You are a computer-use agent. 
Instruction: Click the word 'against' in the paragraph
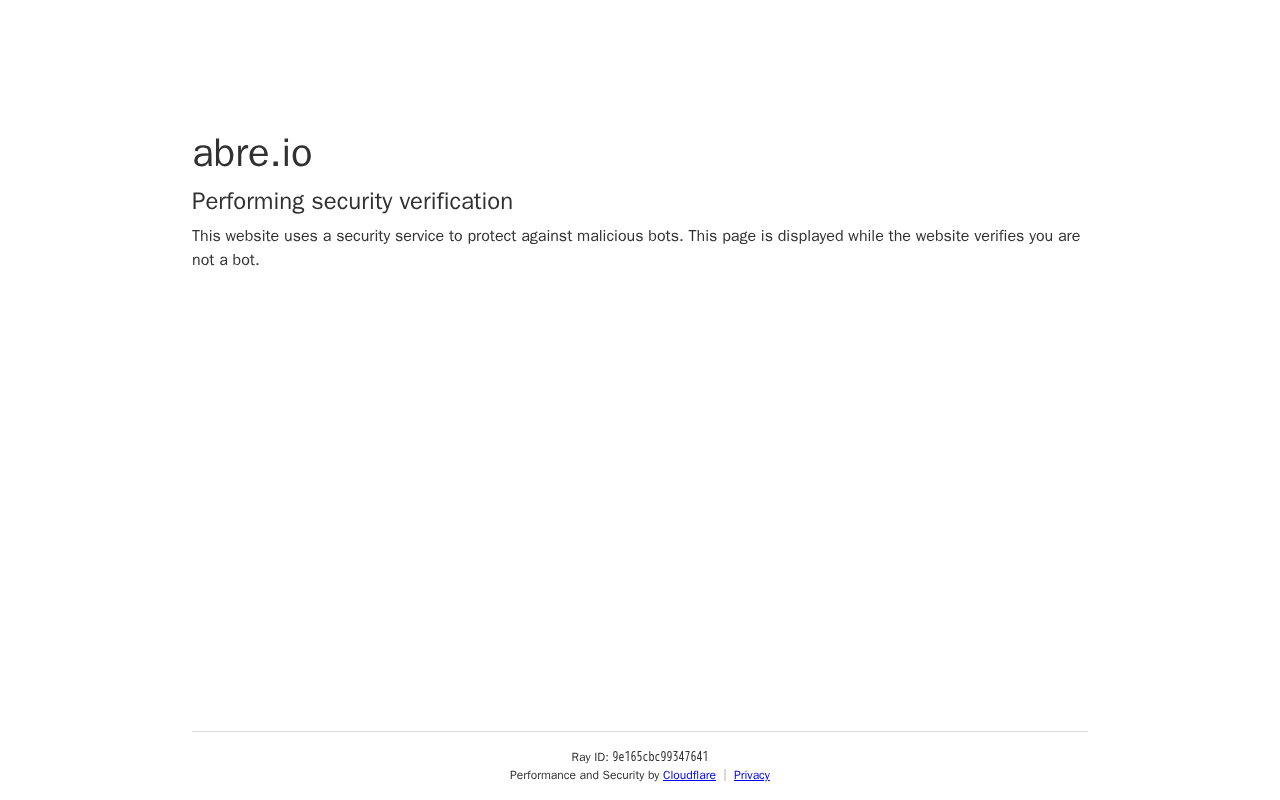coord(547,236)
